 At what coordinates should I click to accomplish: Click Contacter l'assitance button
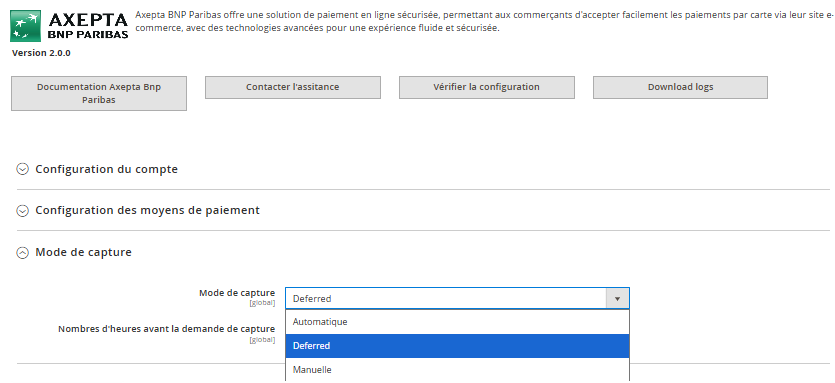pos(293,87)
